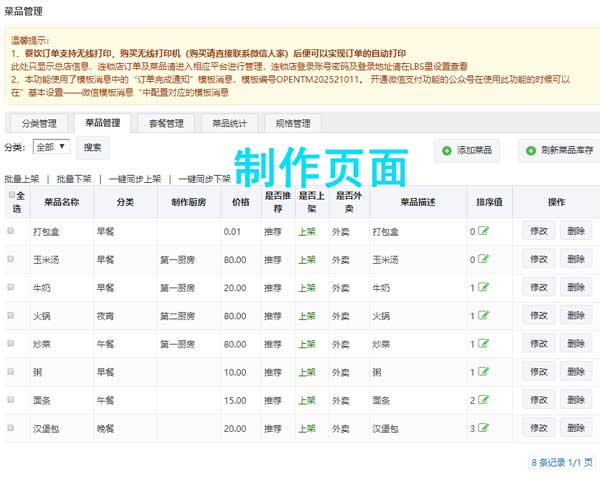Image resolution: width=600 pixels, height=482 pixels.
Task: Click 修改 for the 炒菜 row
Action: click(x=539, y=344)
